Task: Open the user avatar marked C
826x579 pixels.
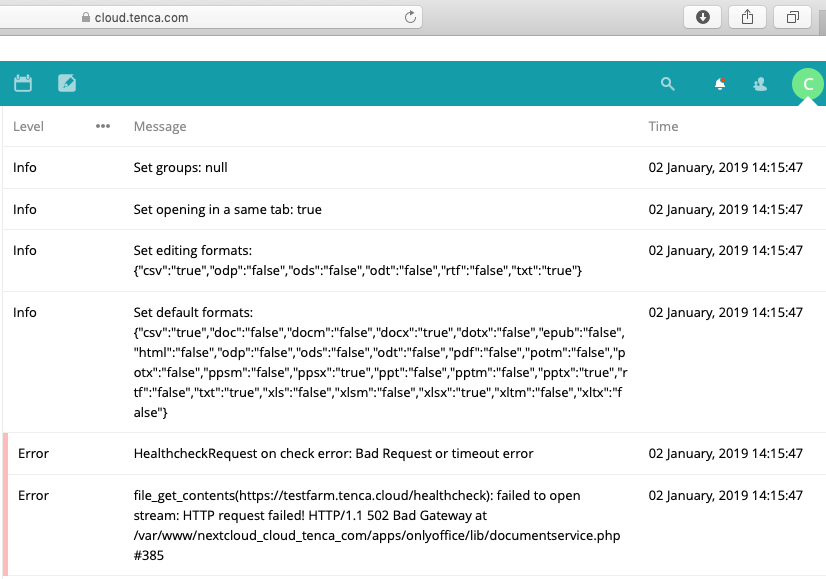Action: (807, 84)
